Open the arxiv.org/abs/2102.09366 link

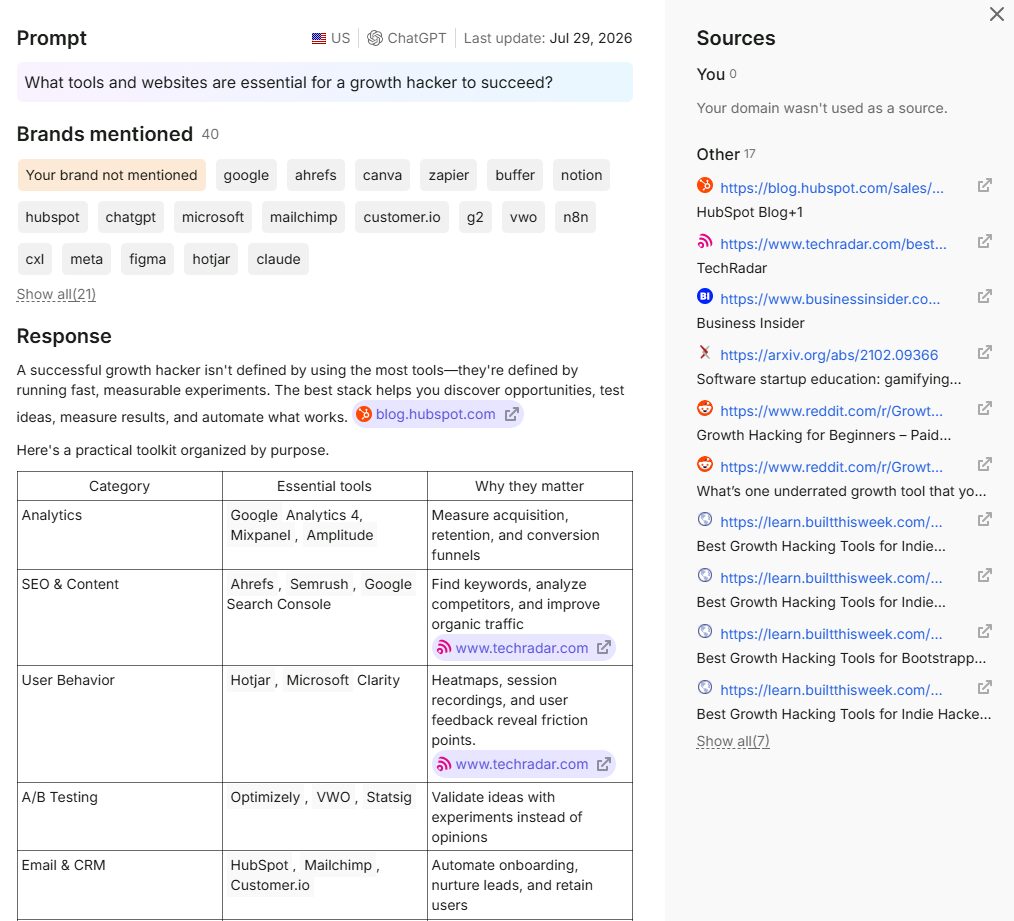coord(828,355)
